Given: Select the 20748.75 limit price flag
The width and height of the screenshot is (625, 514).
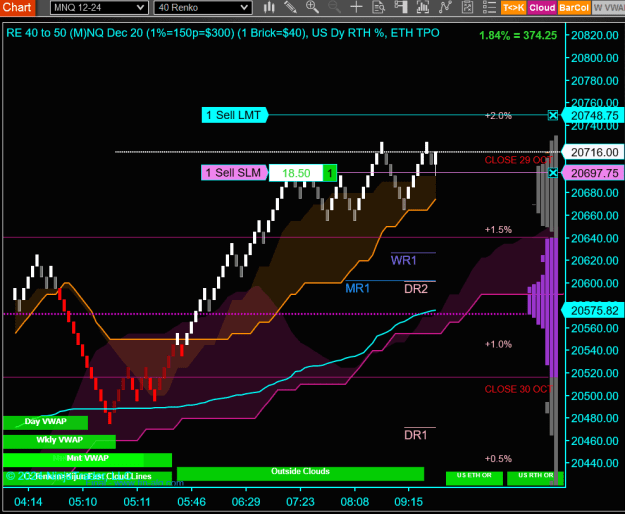Looking at the screenshot, I should [x=593, y=116].
